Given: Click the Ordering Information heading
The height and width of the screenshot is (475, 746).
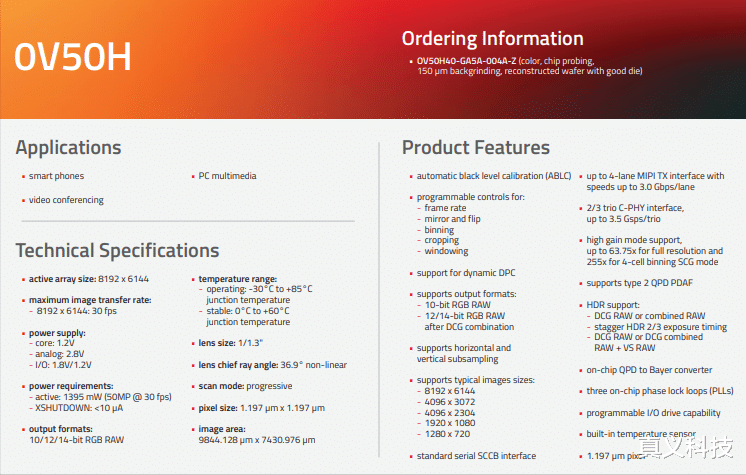Looking at the screenshot, I should (492, 39).
